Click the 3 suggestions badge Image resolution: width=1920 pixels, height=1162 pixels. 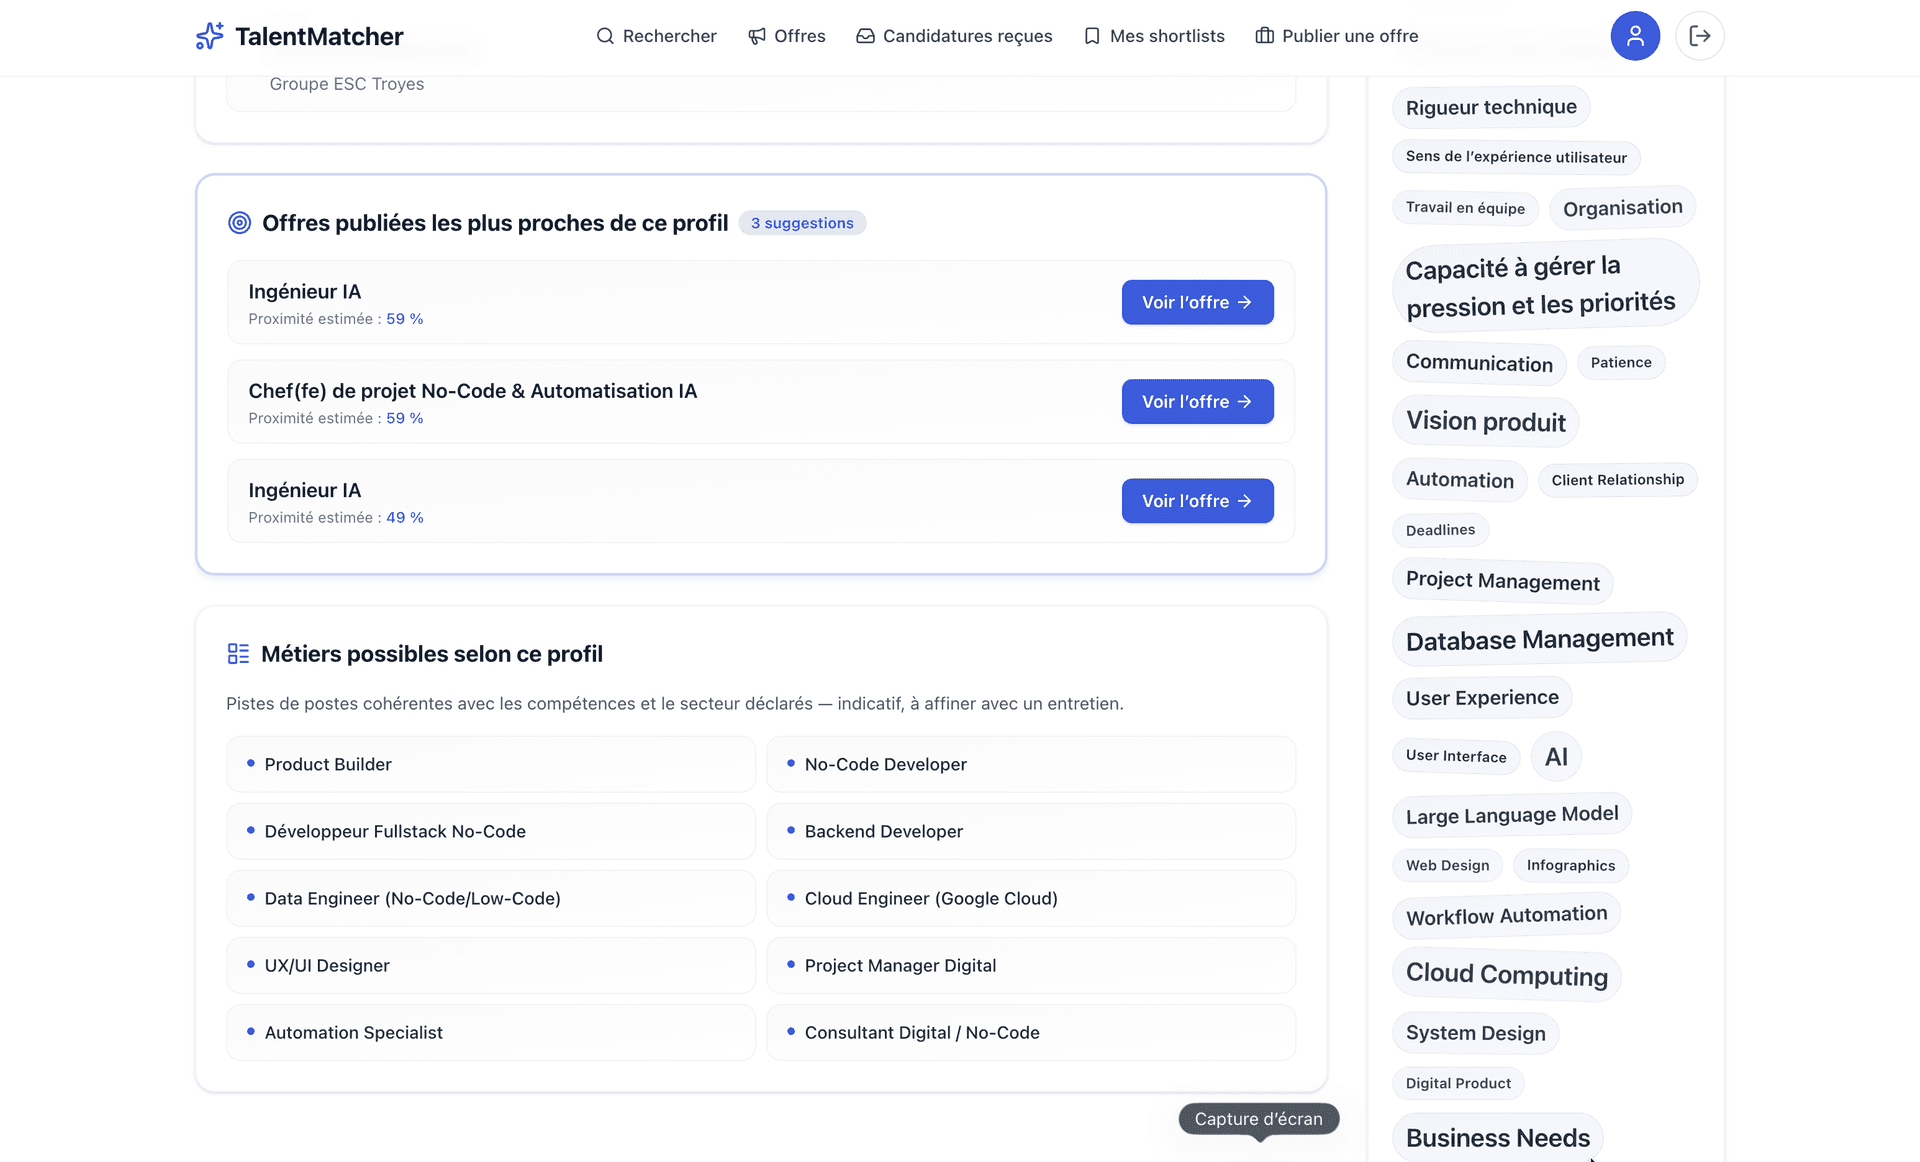pos(802,223)
